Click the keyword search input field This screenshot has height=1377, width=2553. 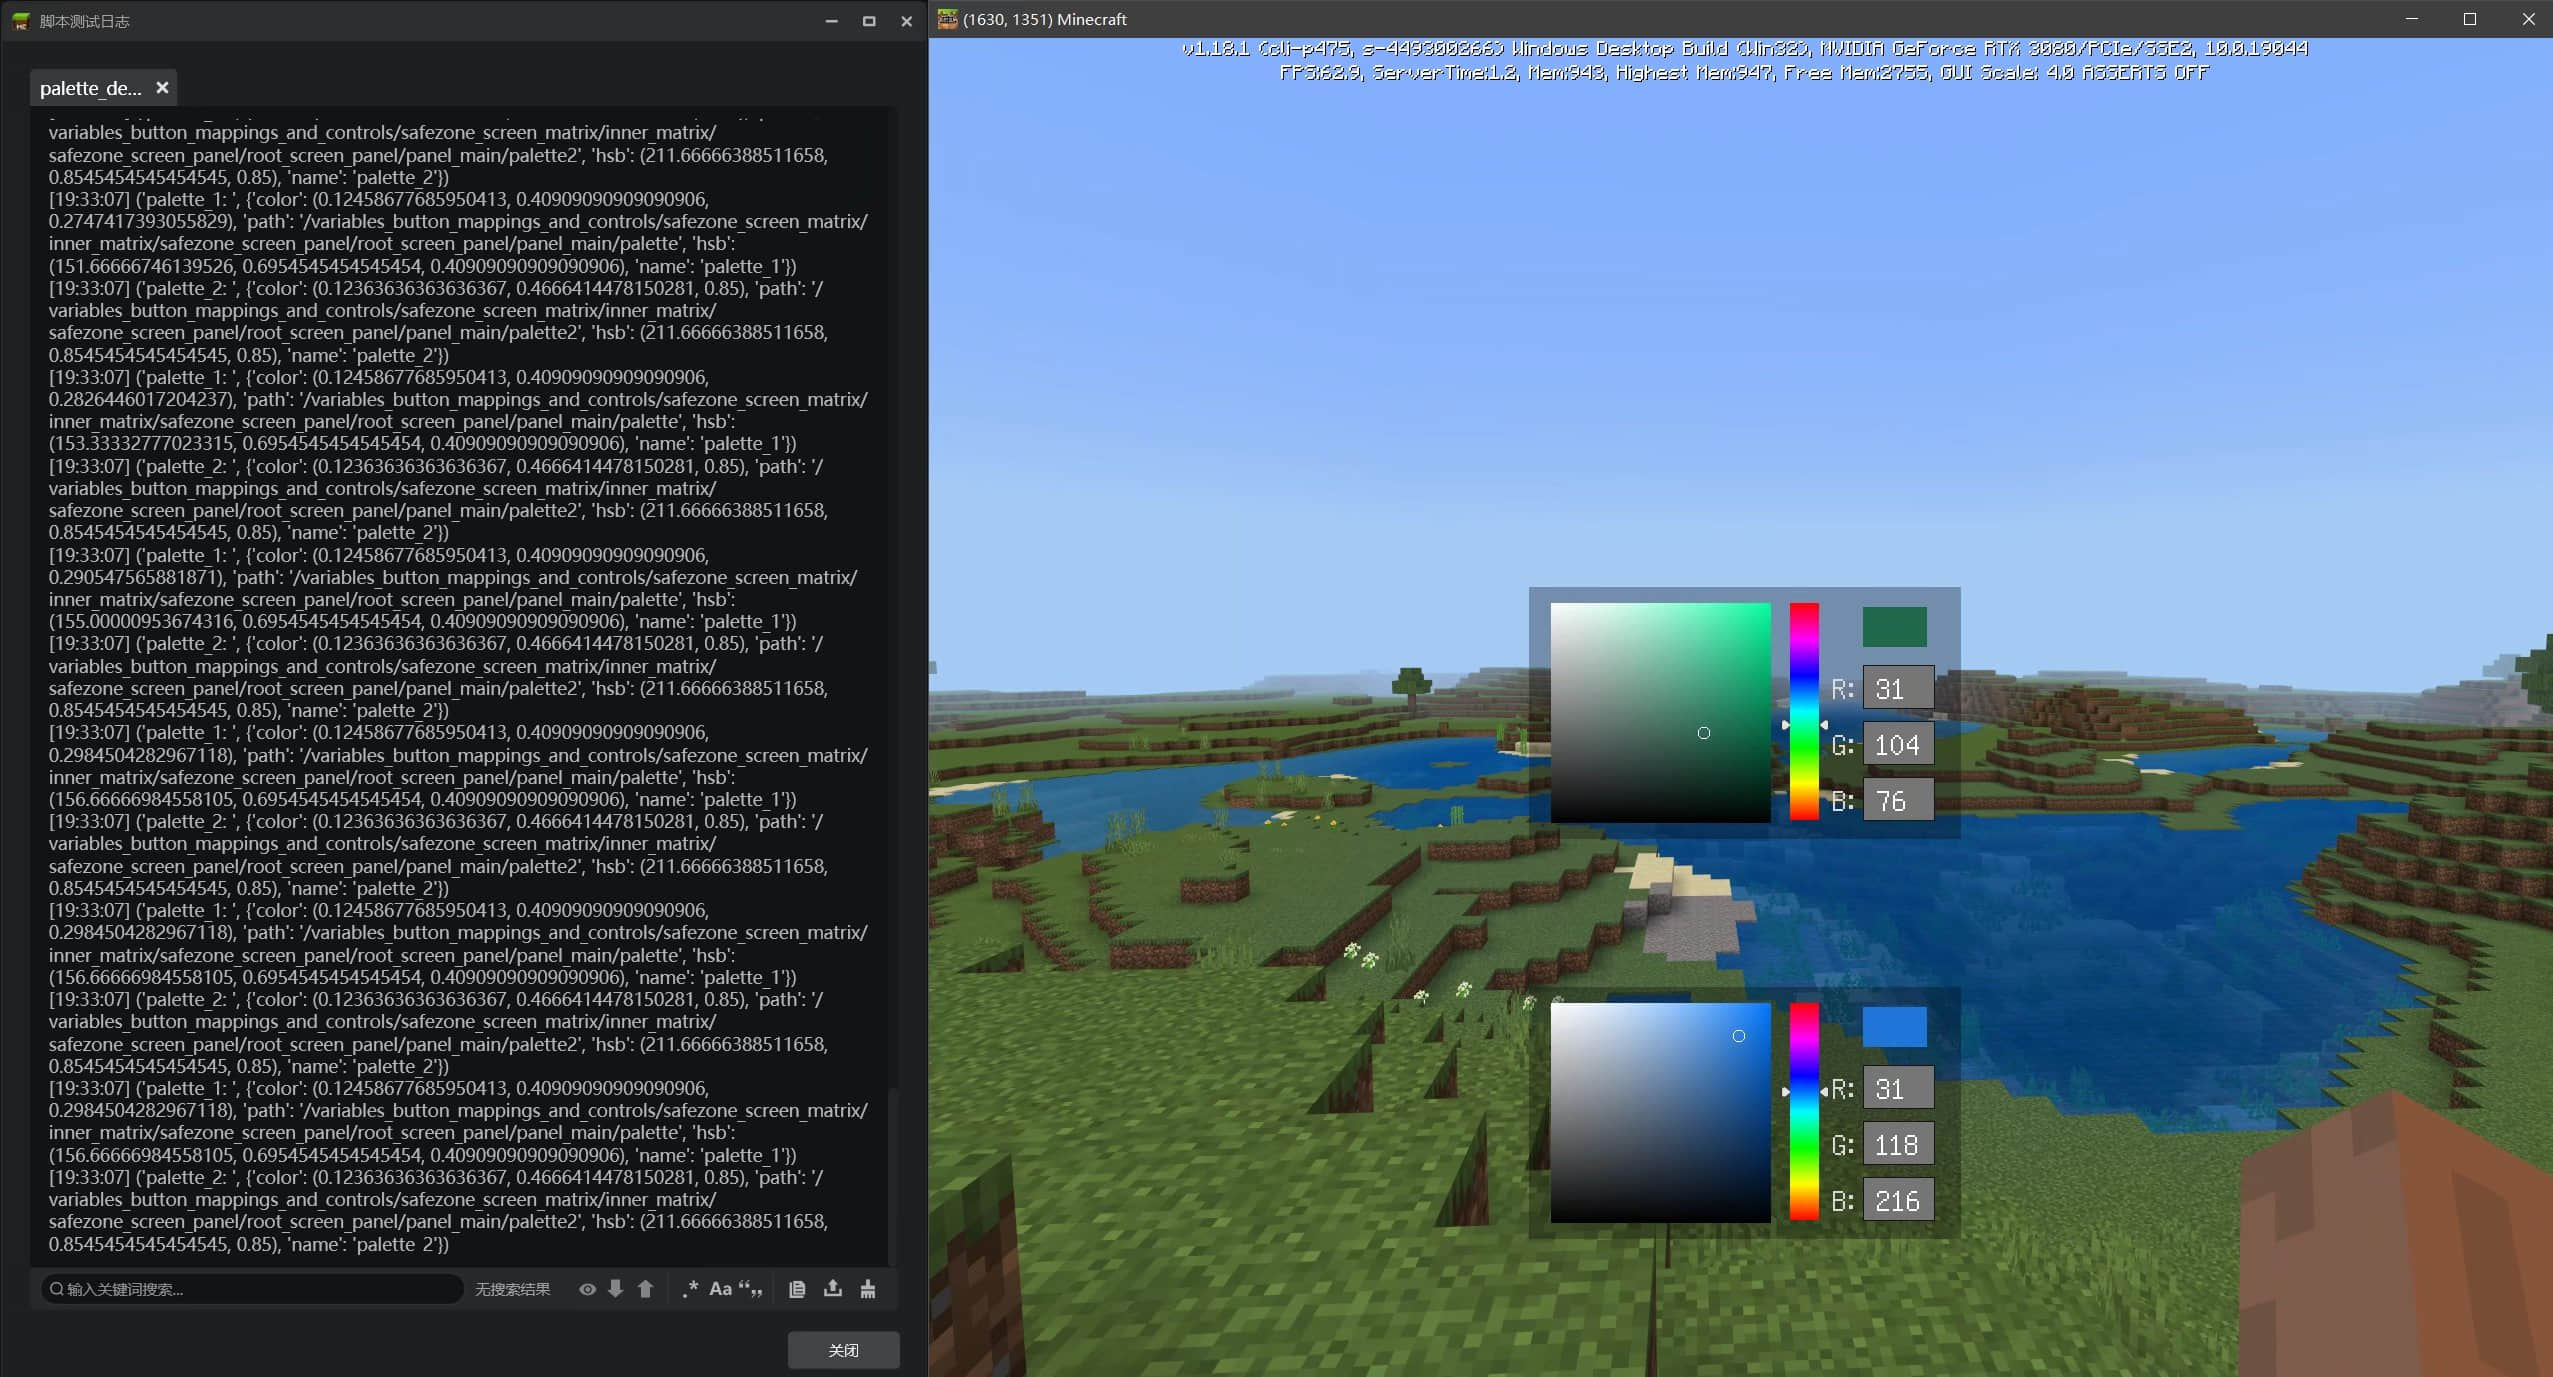point(252,1289)
